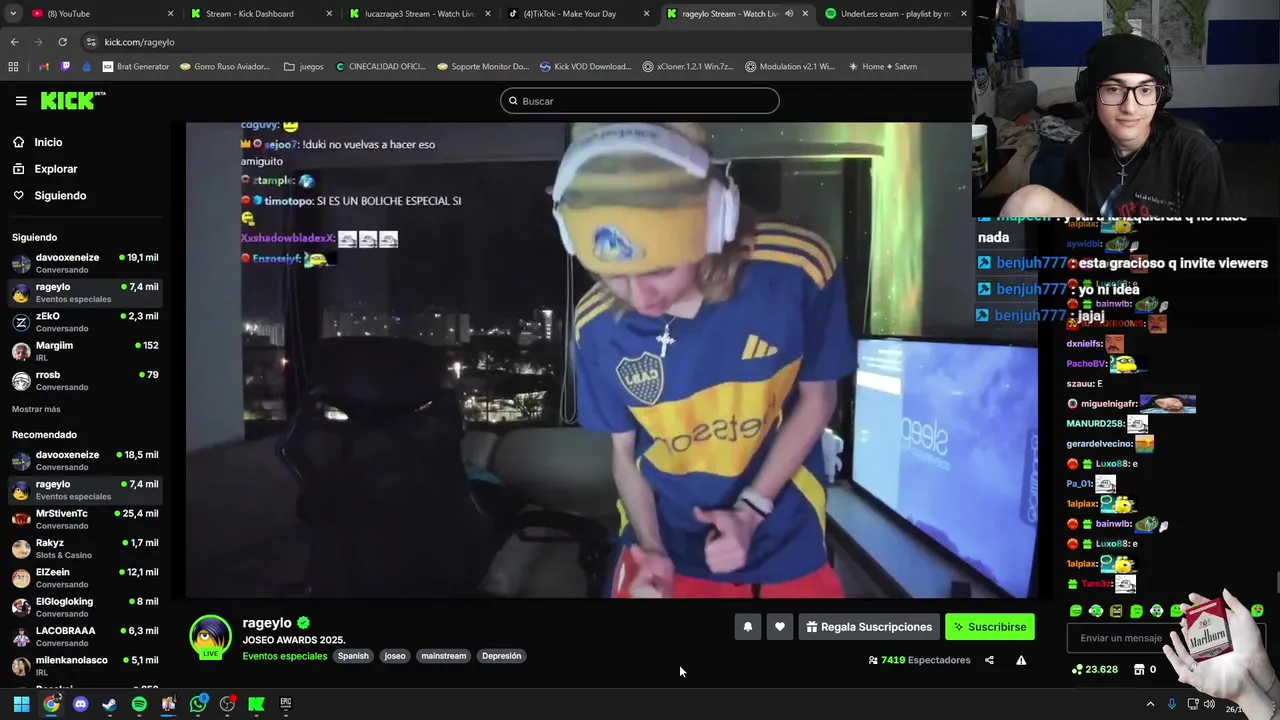Open the Kick hamburger menu
This screenshot has height=720, width=1280.
pyautogui.click(x=21, y=101)
